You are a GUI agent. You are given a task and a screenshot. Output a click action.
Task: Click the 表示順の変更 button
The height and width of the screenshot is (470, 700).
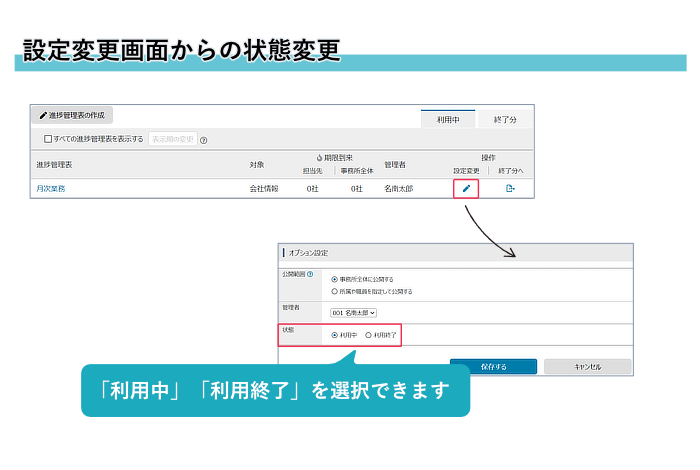coord(173,139)
